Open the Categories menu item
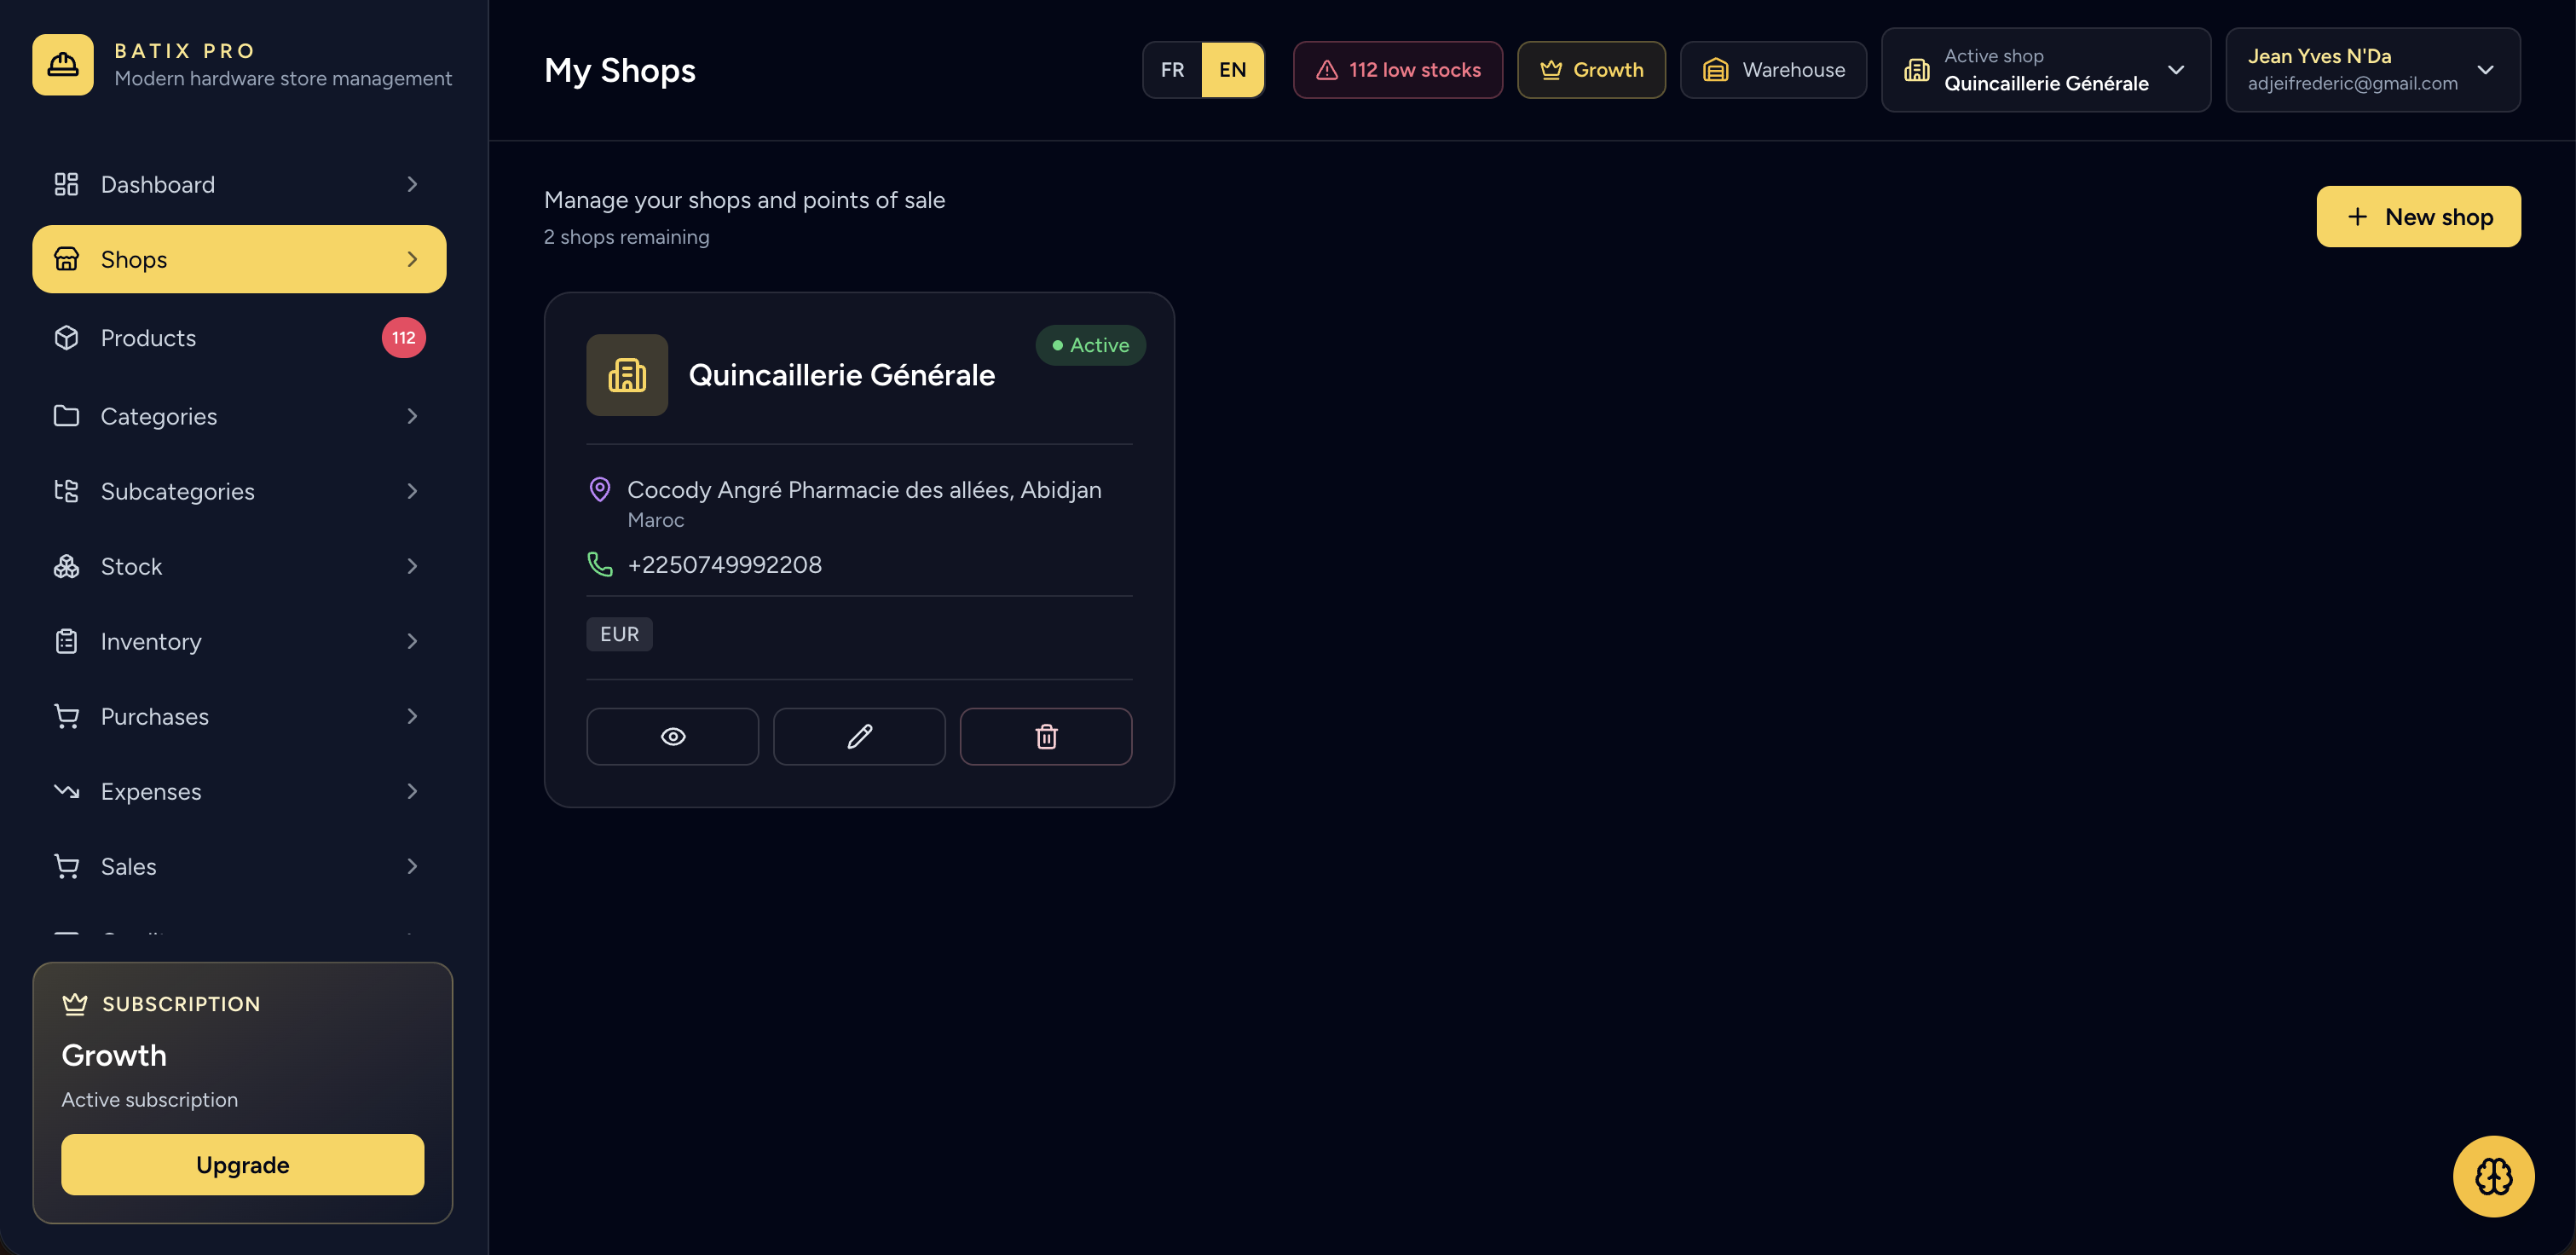Viewport: 2576px width, 1255px height. pyautogui.click(x=239, y=416)
